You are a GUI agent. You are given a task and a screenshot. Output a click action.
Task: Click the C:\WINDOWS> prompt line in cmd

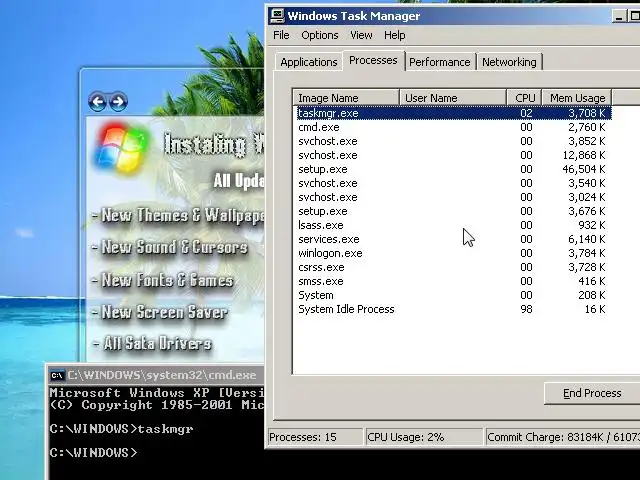(x=93, y=453)
